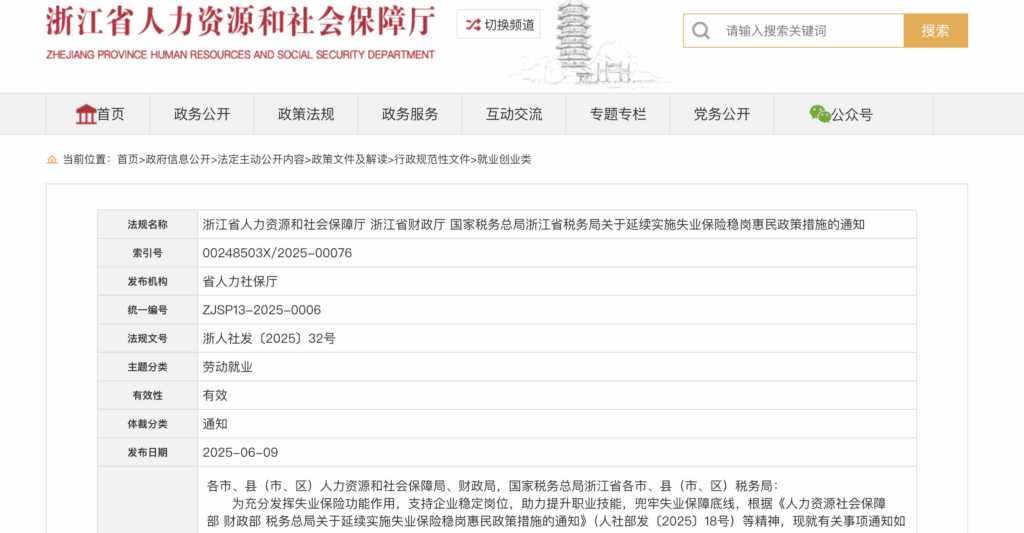Go to 行政规范性文件 in the breadcrumb
Image resolution: width=1024 pixels, height=533 pixels.
(x=432, y=159)
